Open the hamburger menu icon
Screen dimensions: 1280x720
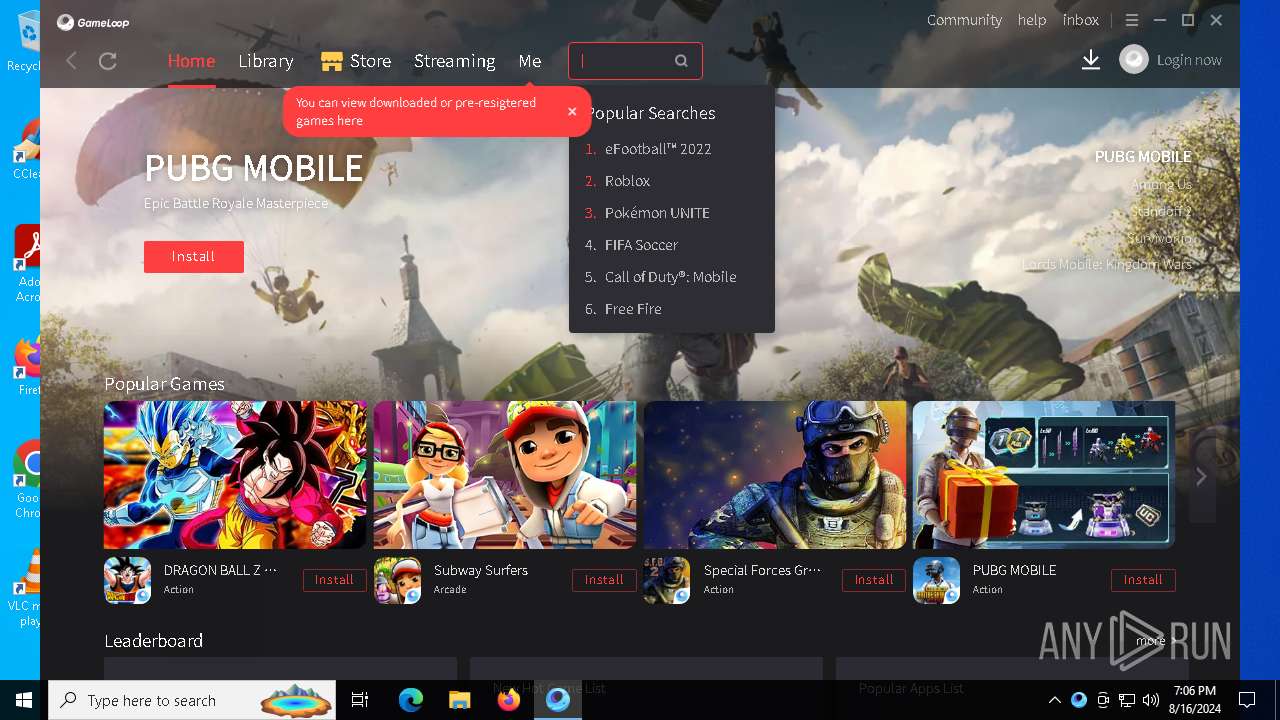(x=1132, y=20)
